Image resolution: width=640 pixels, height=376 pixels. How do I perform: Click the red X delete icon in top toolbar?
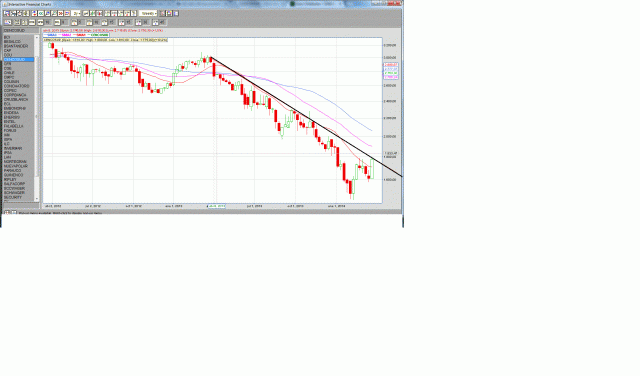60,13
